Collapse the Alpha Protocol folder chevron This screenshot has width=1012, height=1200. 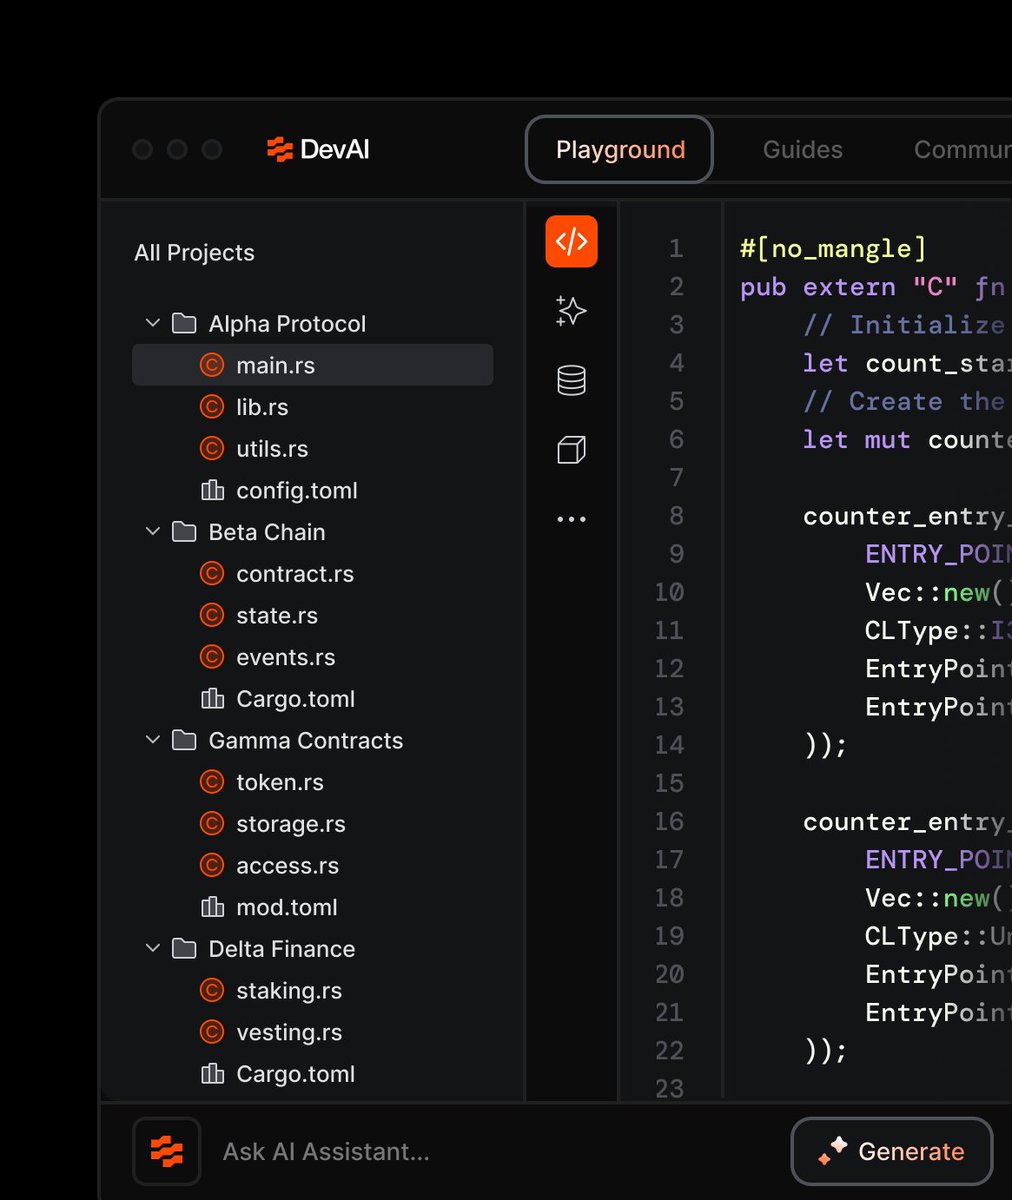click(153, 323)
